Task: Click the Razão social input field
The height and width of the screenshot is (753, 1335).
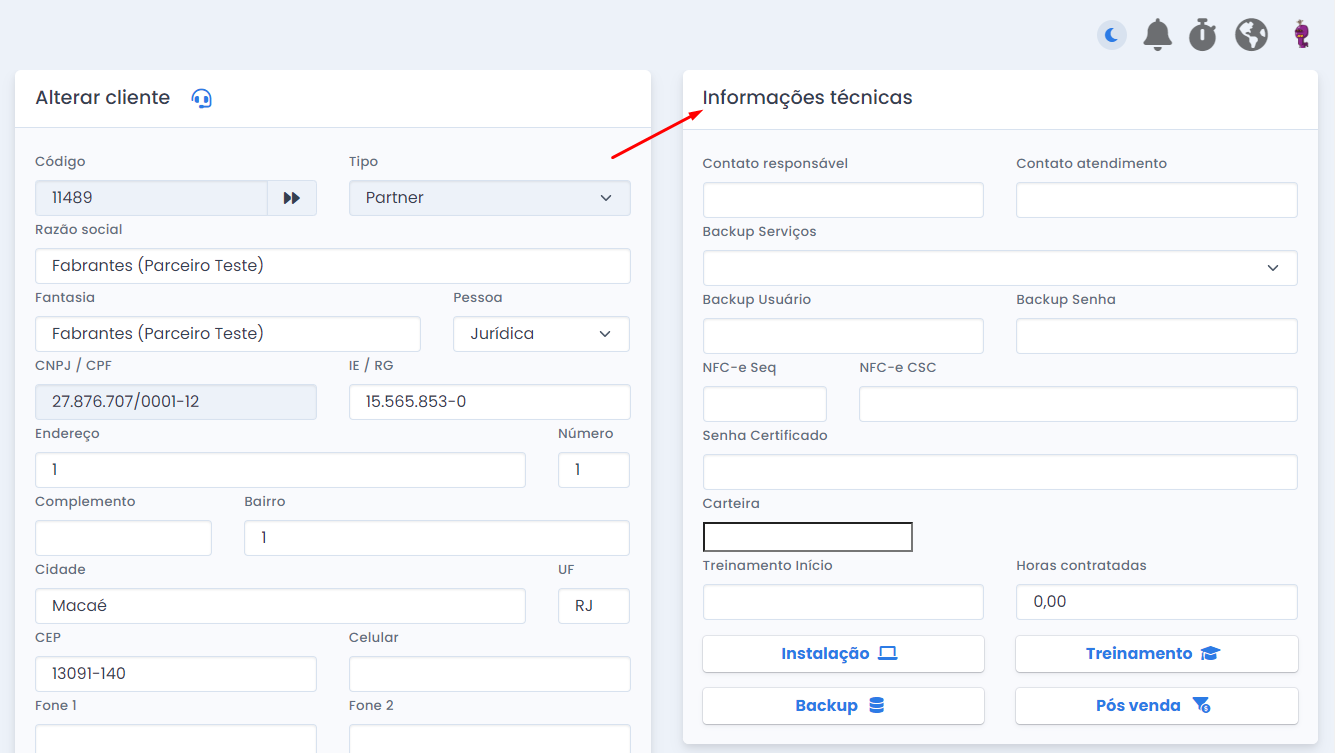Action: tap(332, 266)
